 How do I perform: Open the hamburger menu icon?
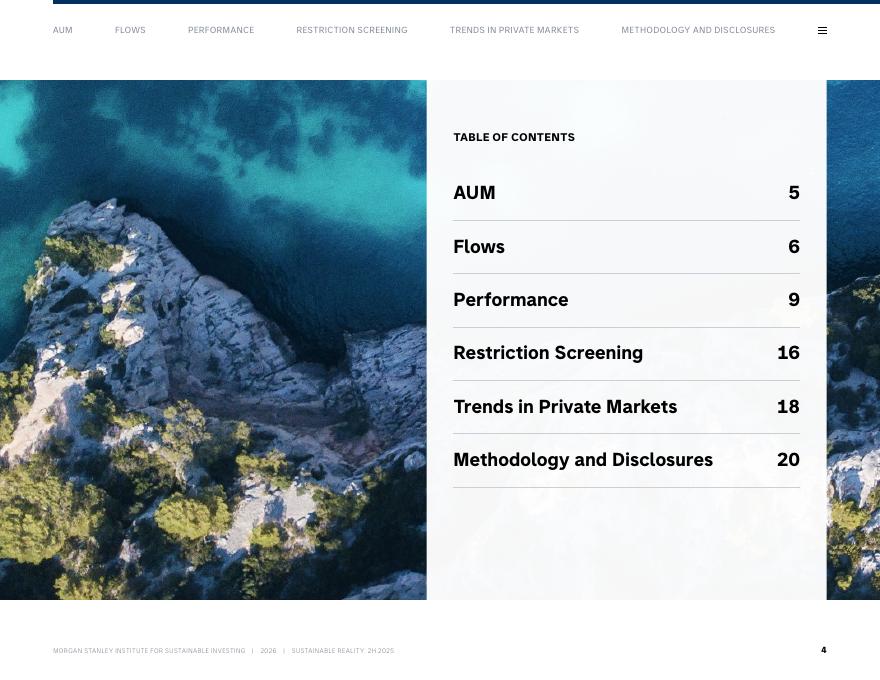tap(822, 30)
